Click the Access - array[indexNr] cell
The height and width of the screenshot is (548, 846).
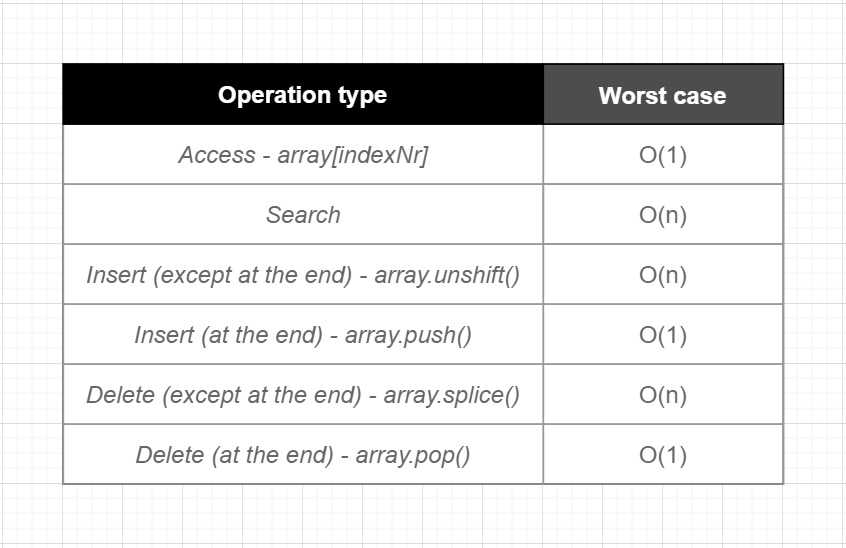[303, 155]
